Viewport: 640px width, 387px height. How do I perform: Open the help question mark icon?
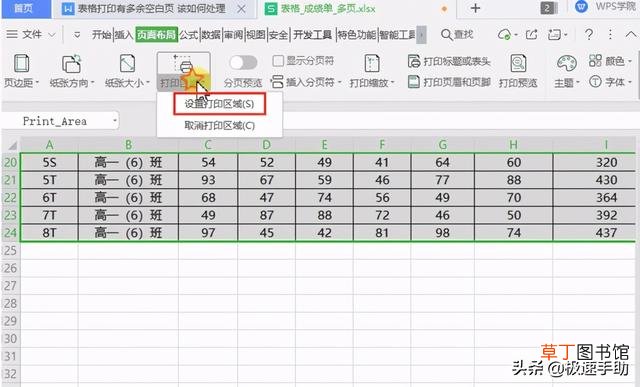click(x=589, y=35)
